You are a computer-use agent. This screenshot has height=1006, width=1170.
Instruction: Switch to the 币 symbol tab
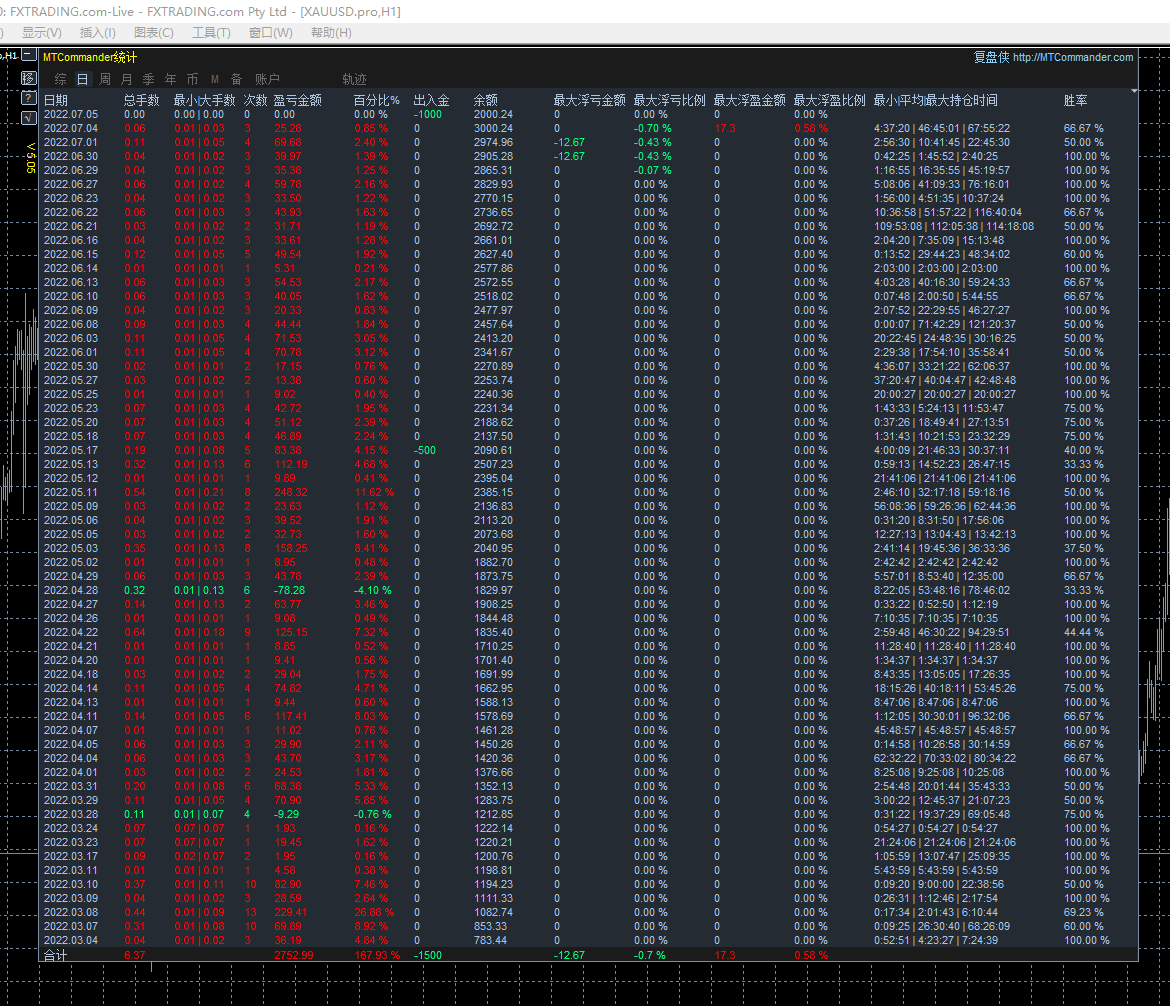pos(193,79)
